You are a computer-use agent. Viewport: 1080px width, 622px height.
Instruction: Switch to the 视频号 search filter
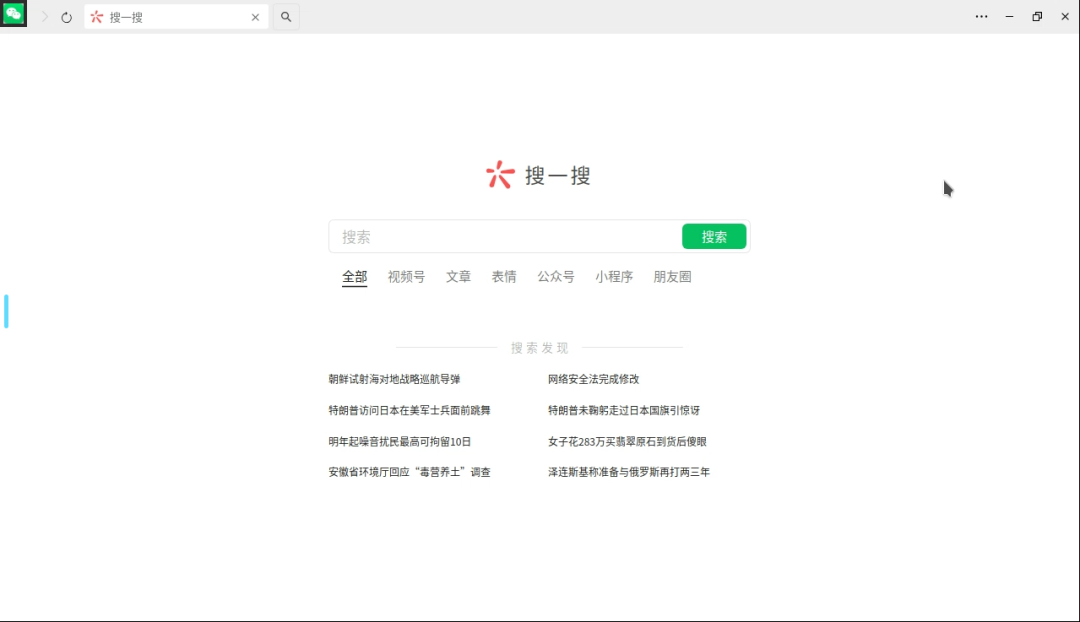tap(405, 277)
